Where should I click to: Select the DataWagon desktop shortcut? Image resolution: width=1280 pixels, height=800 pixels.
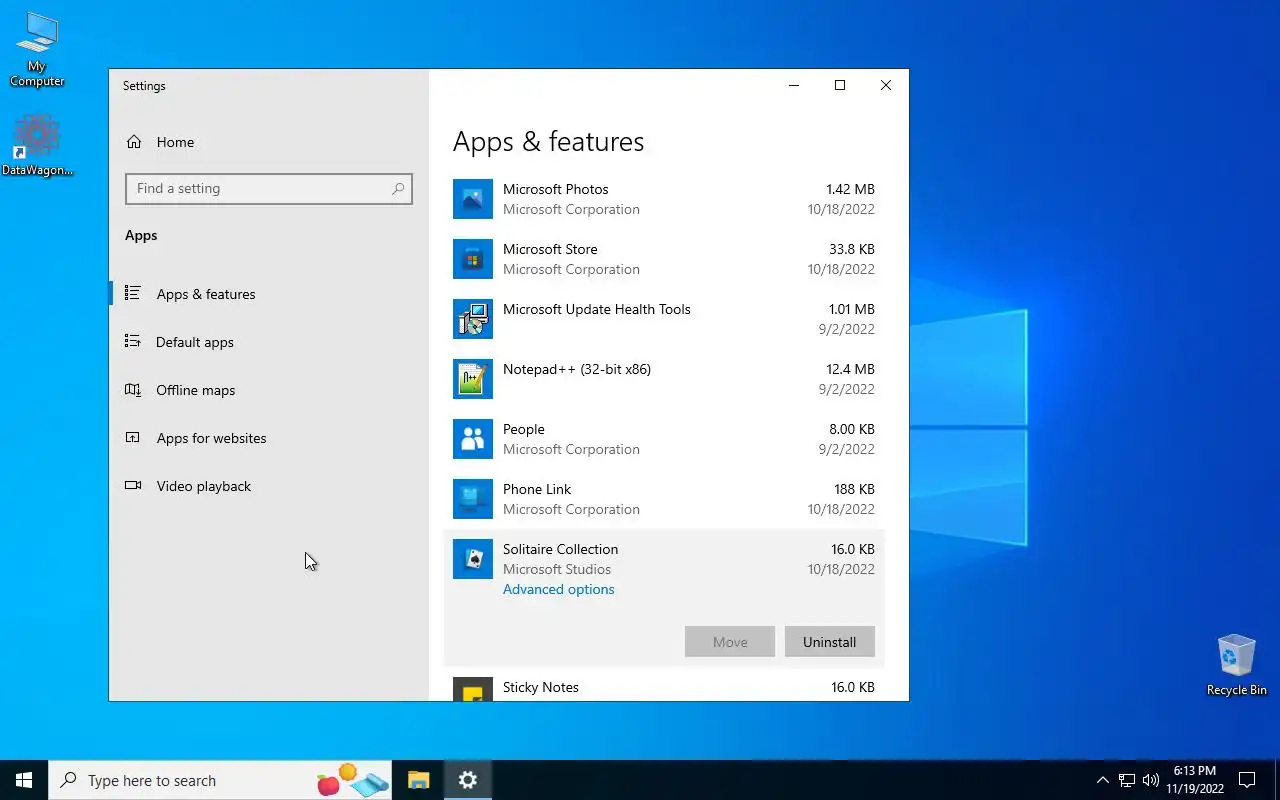click(37, 145)
